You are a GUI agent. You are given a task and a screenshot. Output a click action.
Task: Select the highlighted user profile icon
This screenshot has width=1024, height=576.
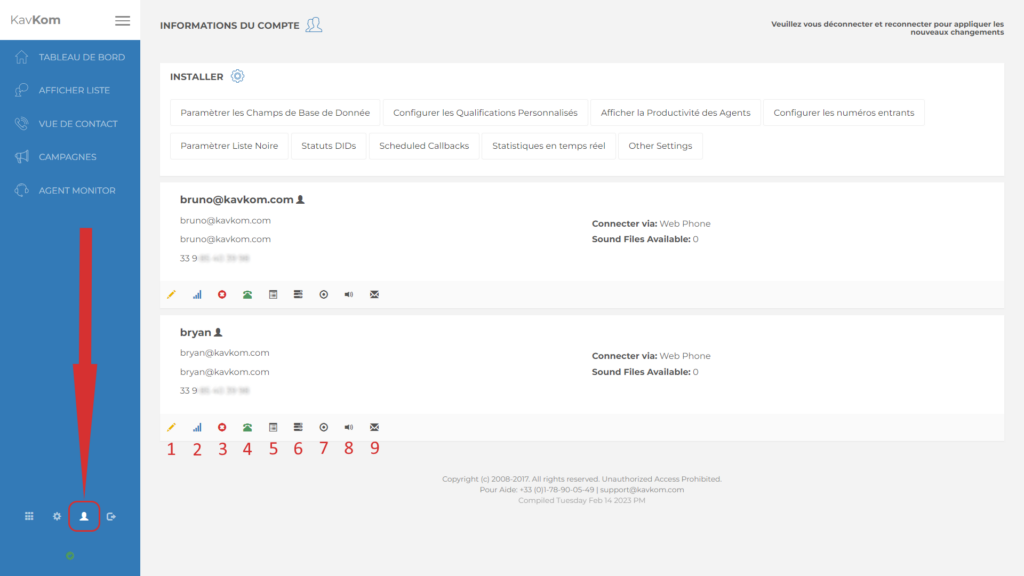click(x=84, y=516)
